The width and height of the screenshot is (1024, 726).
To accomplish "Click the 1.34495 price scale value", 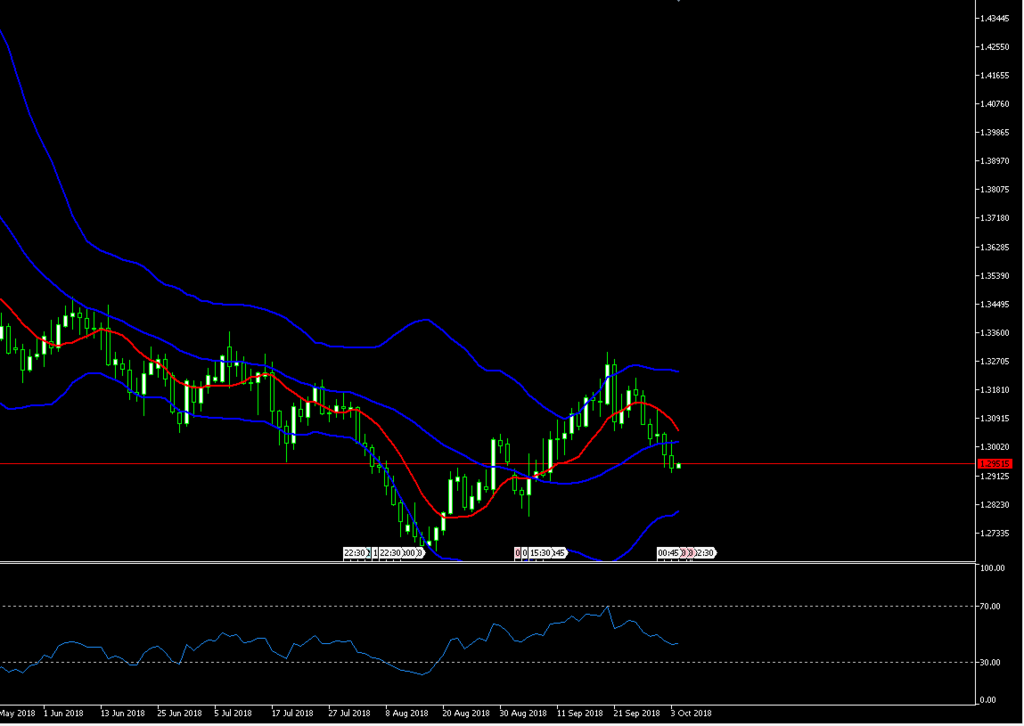I will tap(995, 304).
